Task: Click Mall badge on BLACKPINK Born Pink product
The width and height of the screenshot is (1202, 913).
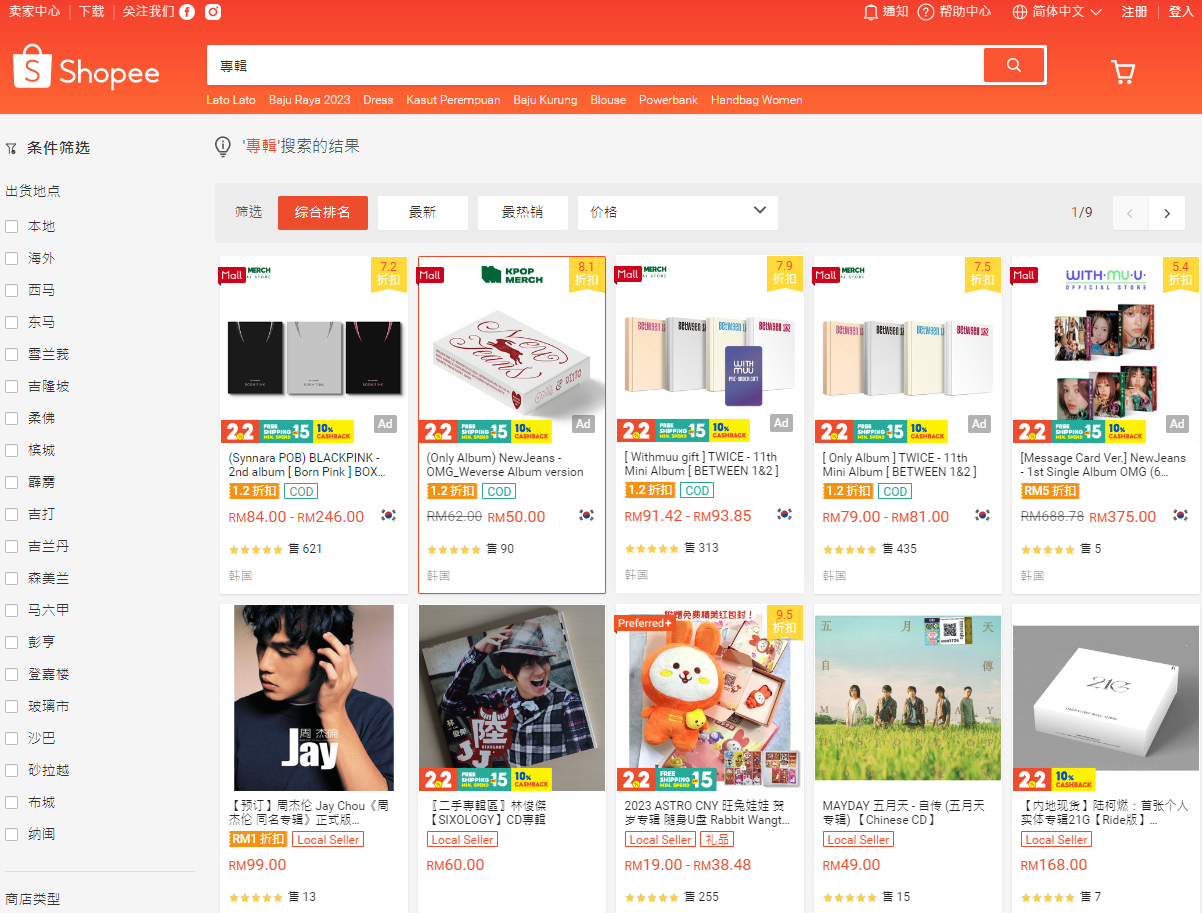Action: point(232,275)
